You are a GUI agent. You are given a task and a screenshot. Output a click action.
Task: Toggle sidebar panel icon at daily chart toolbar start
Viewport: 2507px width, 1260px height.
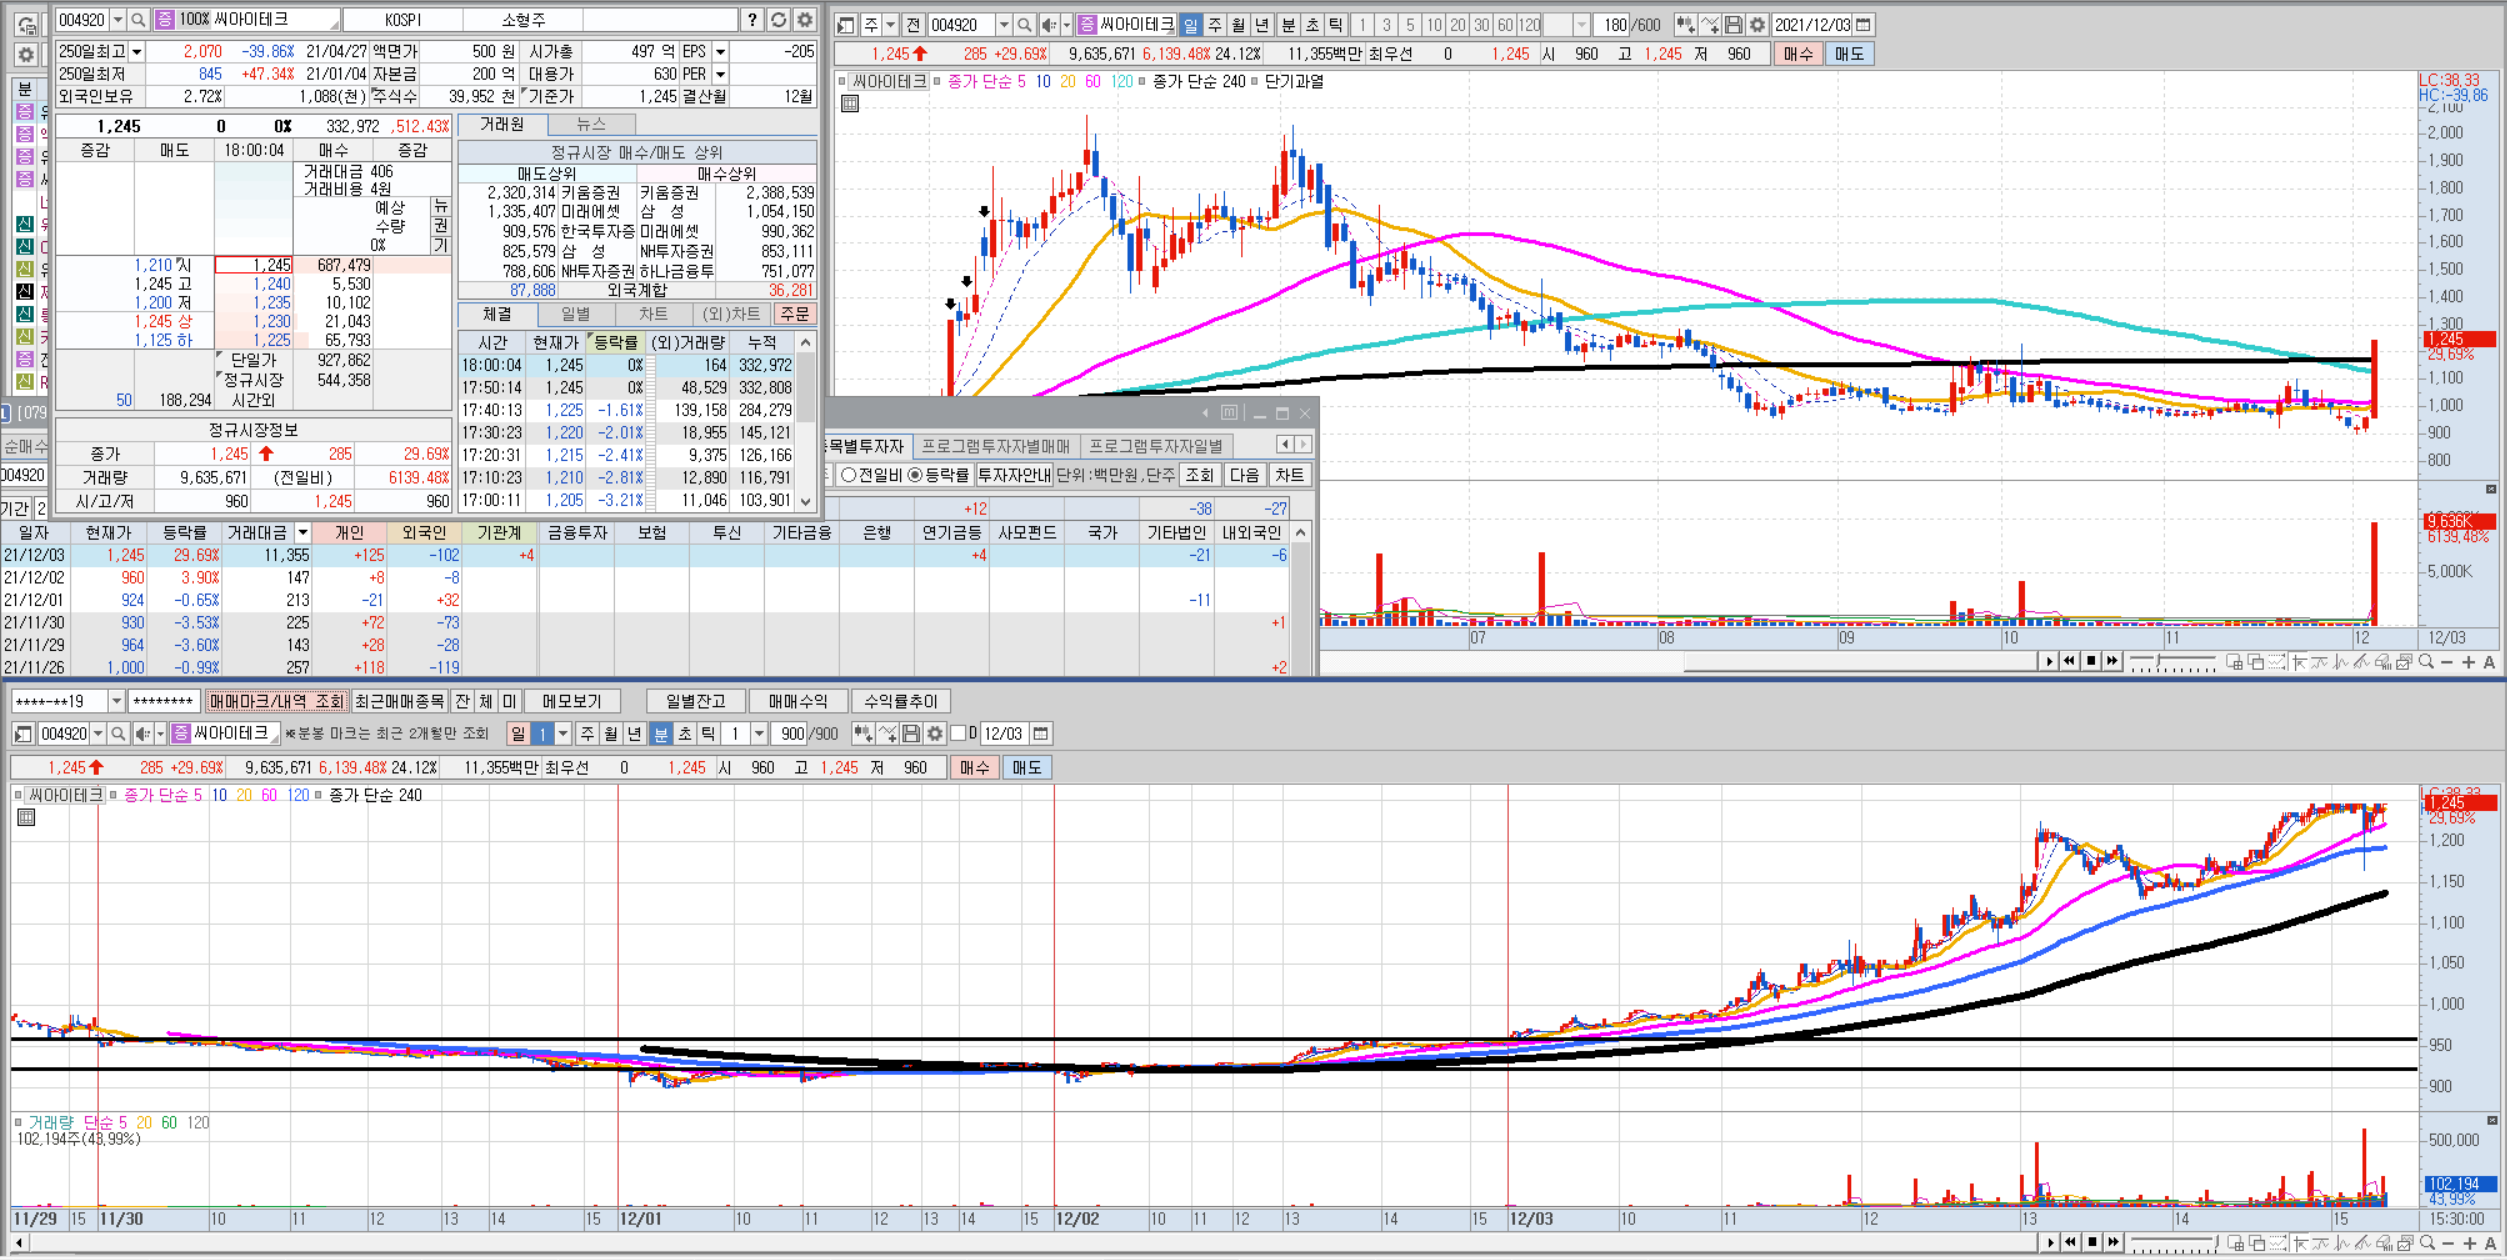[847, 25]
